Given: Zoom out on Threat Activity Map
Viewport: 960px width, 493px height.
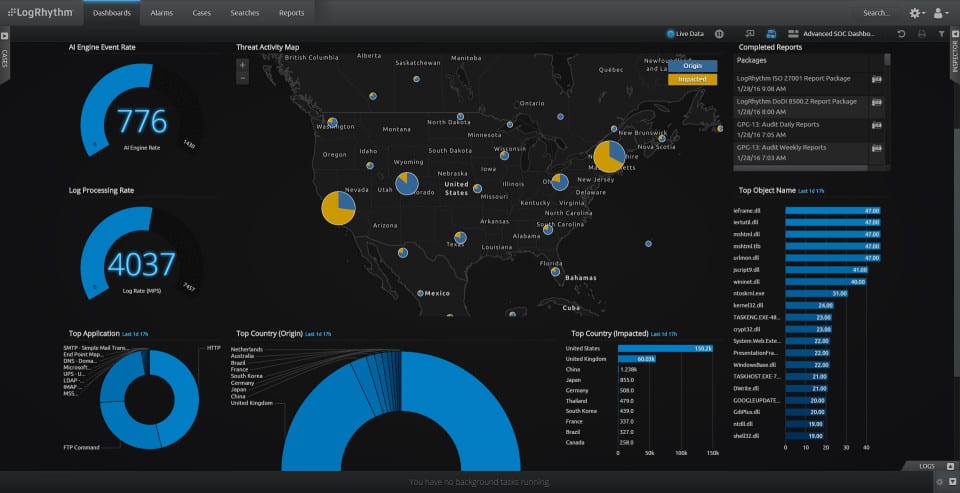Looking at the screenshot, I should coord(243,78).
